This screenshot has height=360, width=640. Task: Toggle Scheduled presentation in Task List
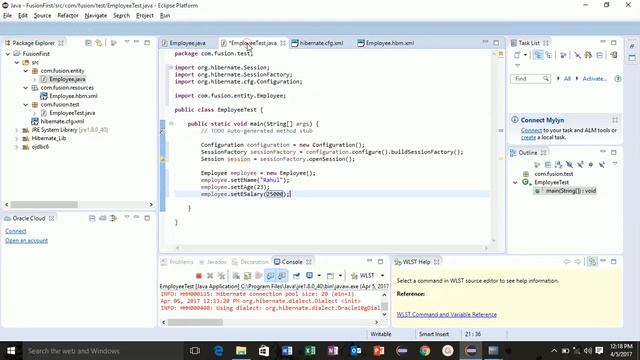(549, 55)
